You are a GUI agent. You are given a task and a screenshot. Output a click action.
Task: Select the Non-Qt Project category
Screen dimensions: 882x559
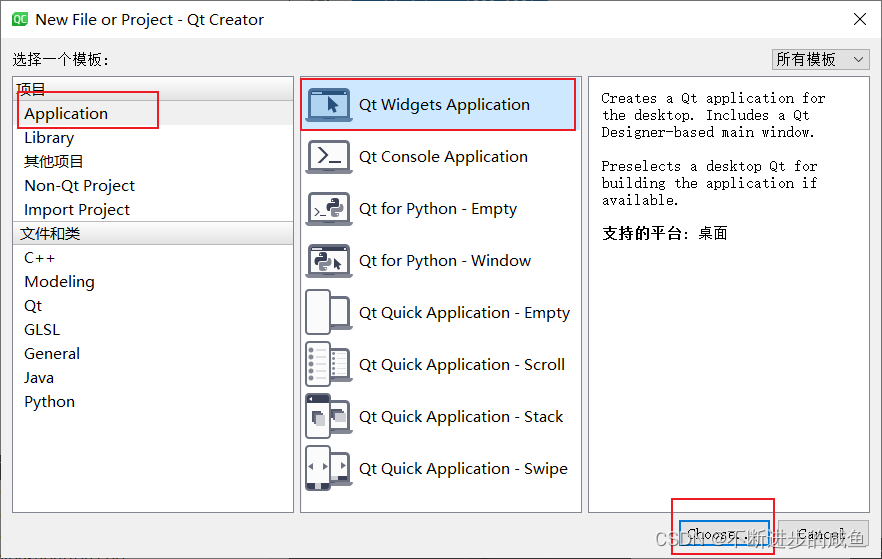[153, 186]
